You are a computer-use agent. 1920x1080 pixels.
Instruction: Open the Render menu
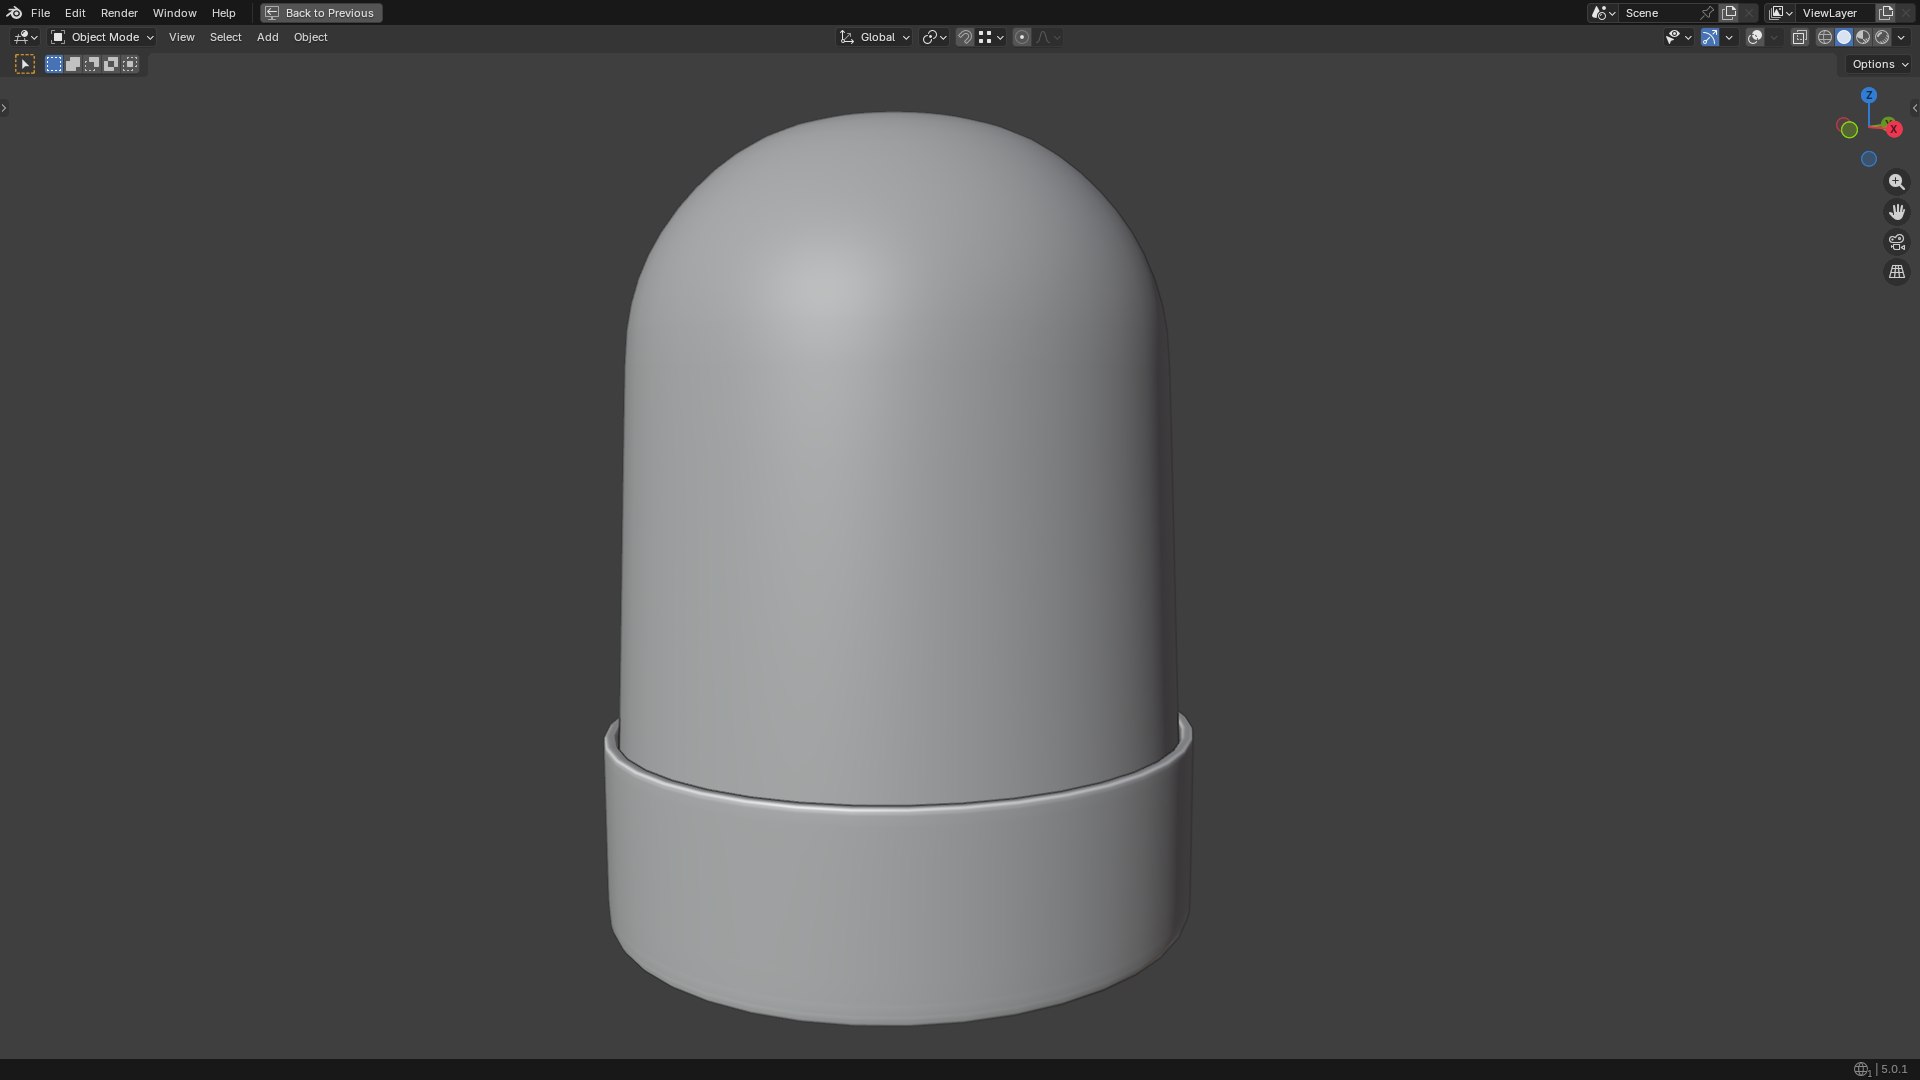120,13
